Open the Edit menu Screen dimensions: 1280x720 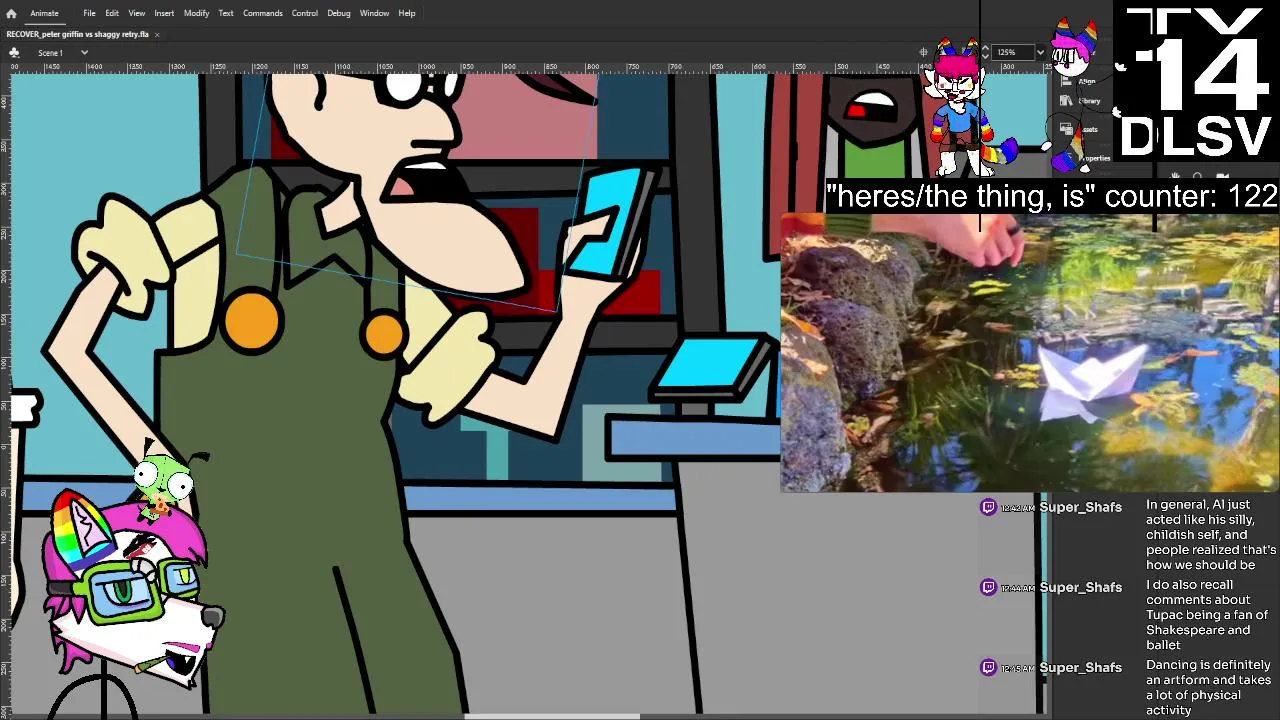coord(112,13)
